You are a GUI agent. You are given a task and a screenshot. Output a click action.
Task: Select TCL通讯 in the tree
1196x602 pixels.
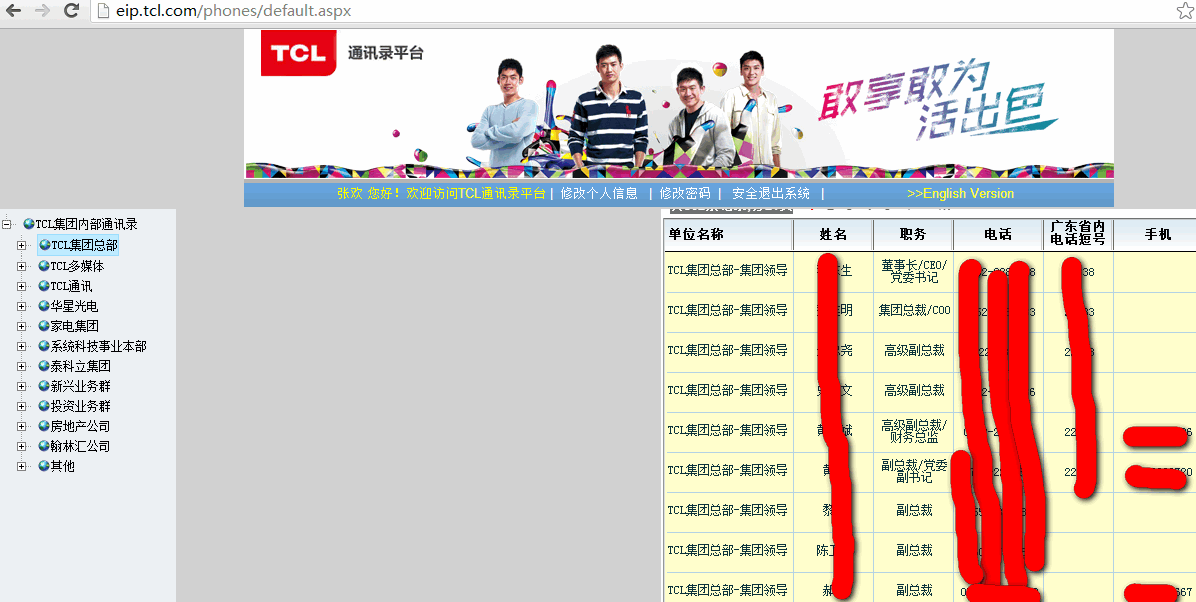(x=71, y=286)
